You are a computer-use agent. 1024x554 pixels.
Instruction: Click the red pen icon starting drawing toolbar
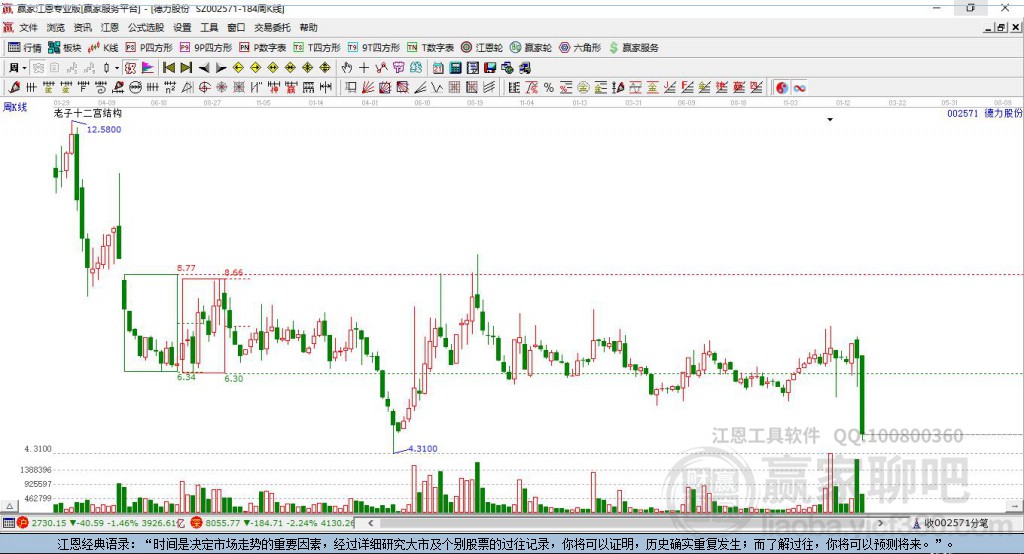[14, 88]
